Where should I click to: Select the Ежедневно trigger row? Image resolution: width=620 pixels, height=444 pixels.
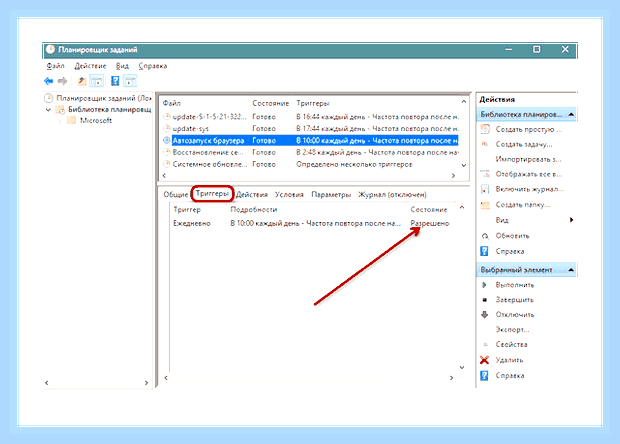[x=311, y=223]
